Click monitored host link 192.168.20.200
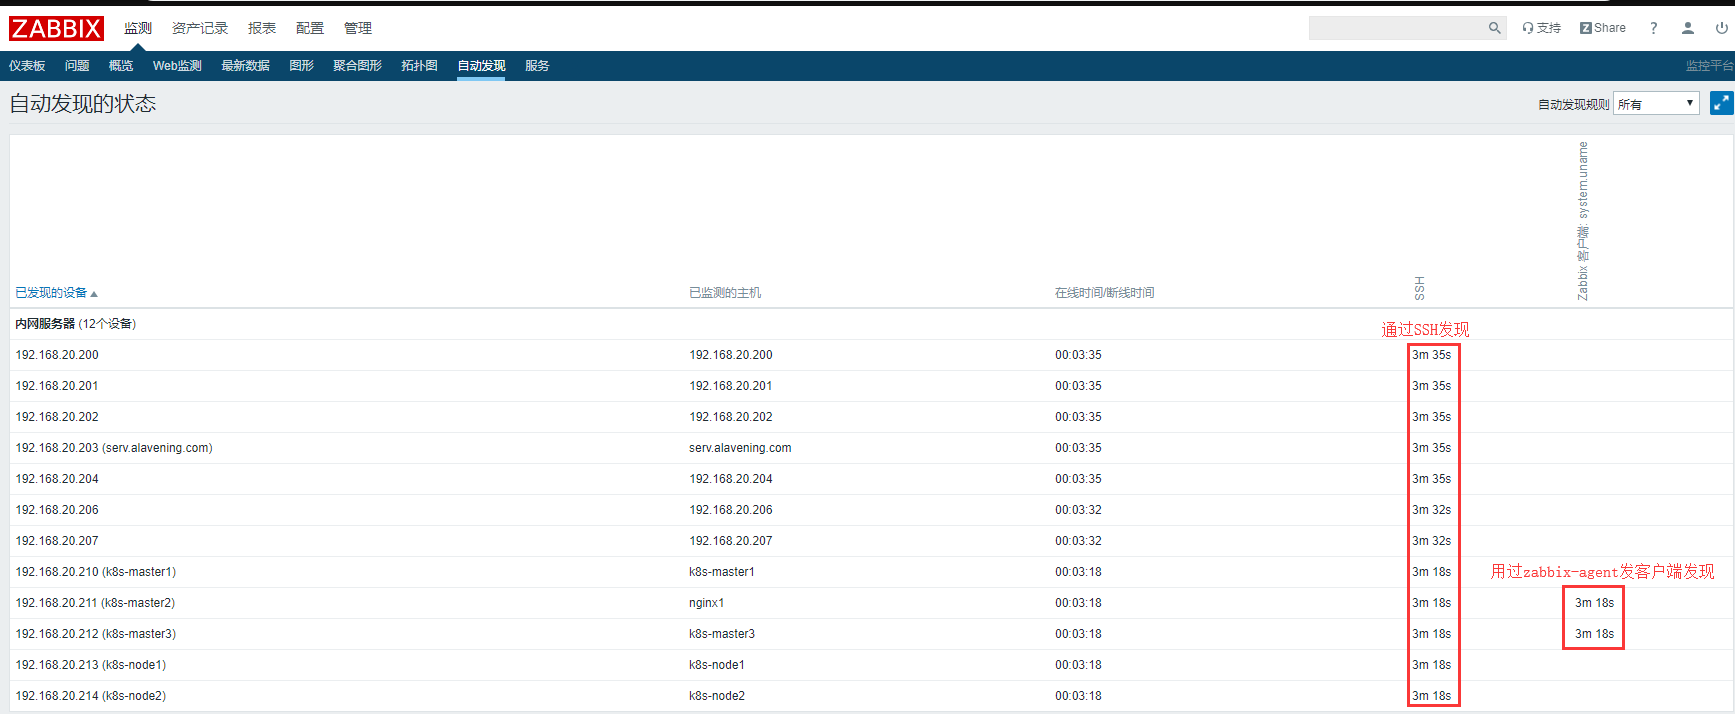Viewport: 1735px width, 714px height. [730, 355]
